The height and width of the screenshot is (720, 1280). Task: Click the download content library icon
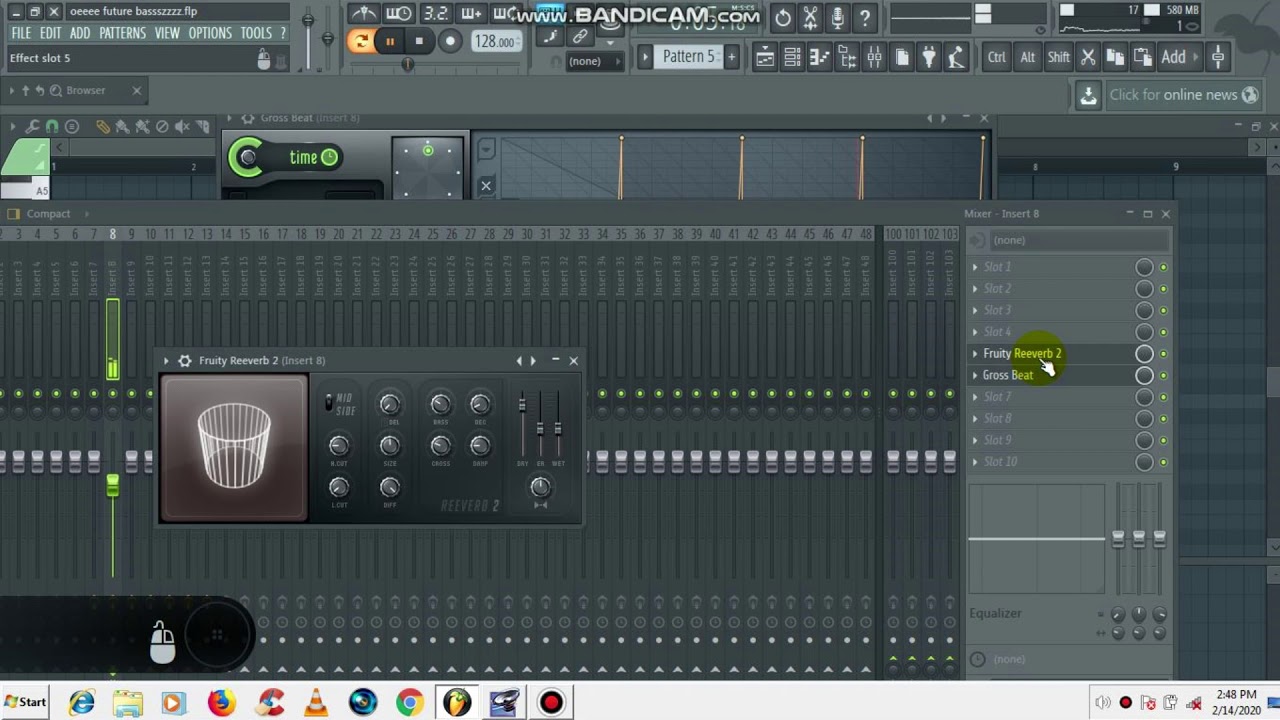[1088, 95]
